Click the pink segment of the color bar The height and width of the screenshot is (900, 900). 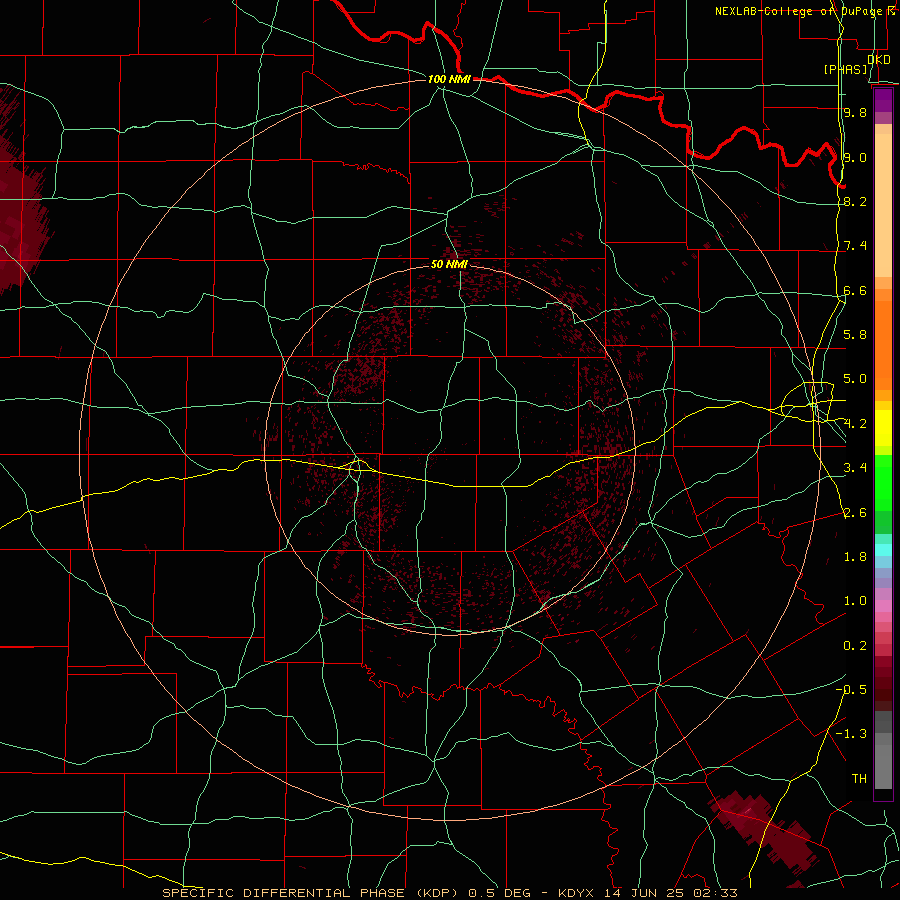[x=883, y=606]
